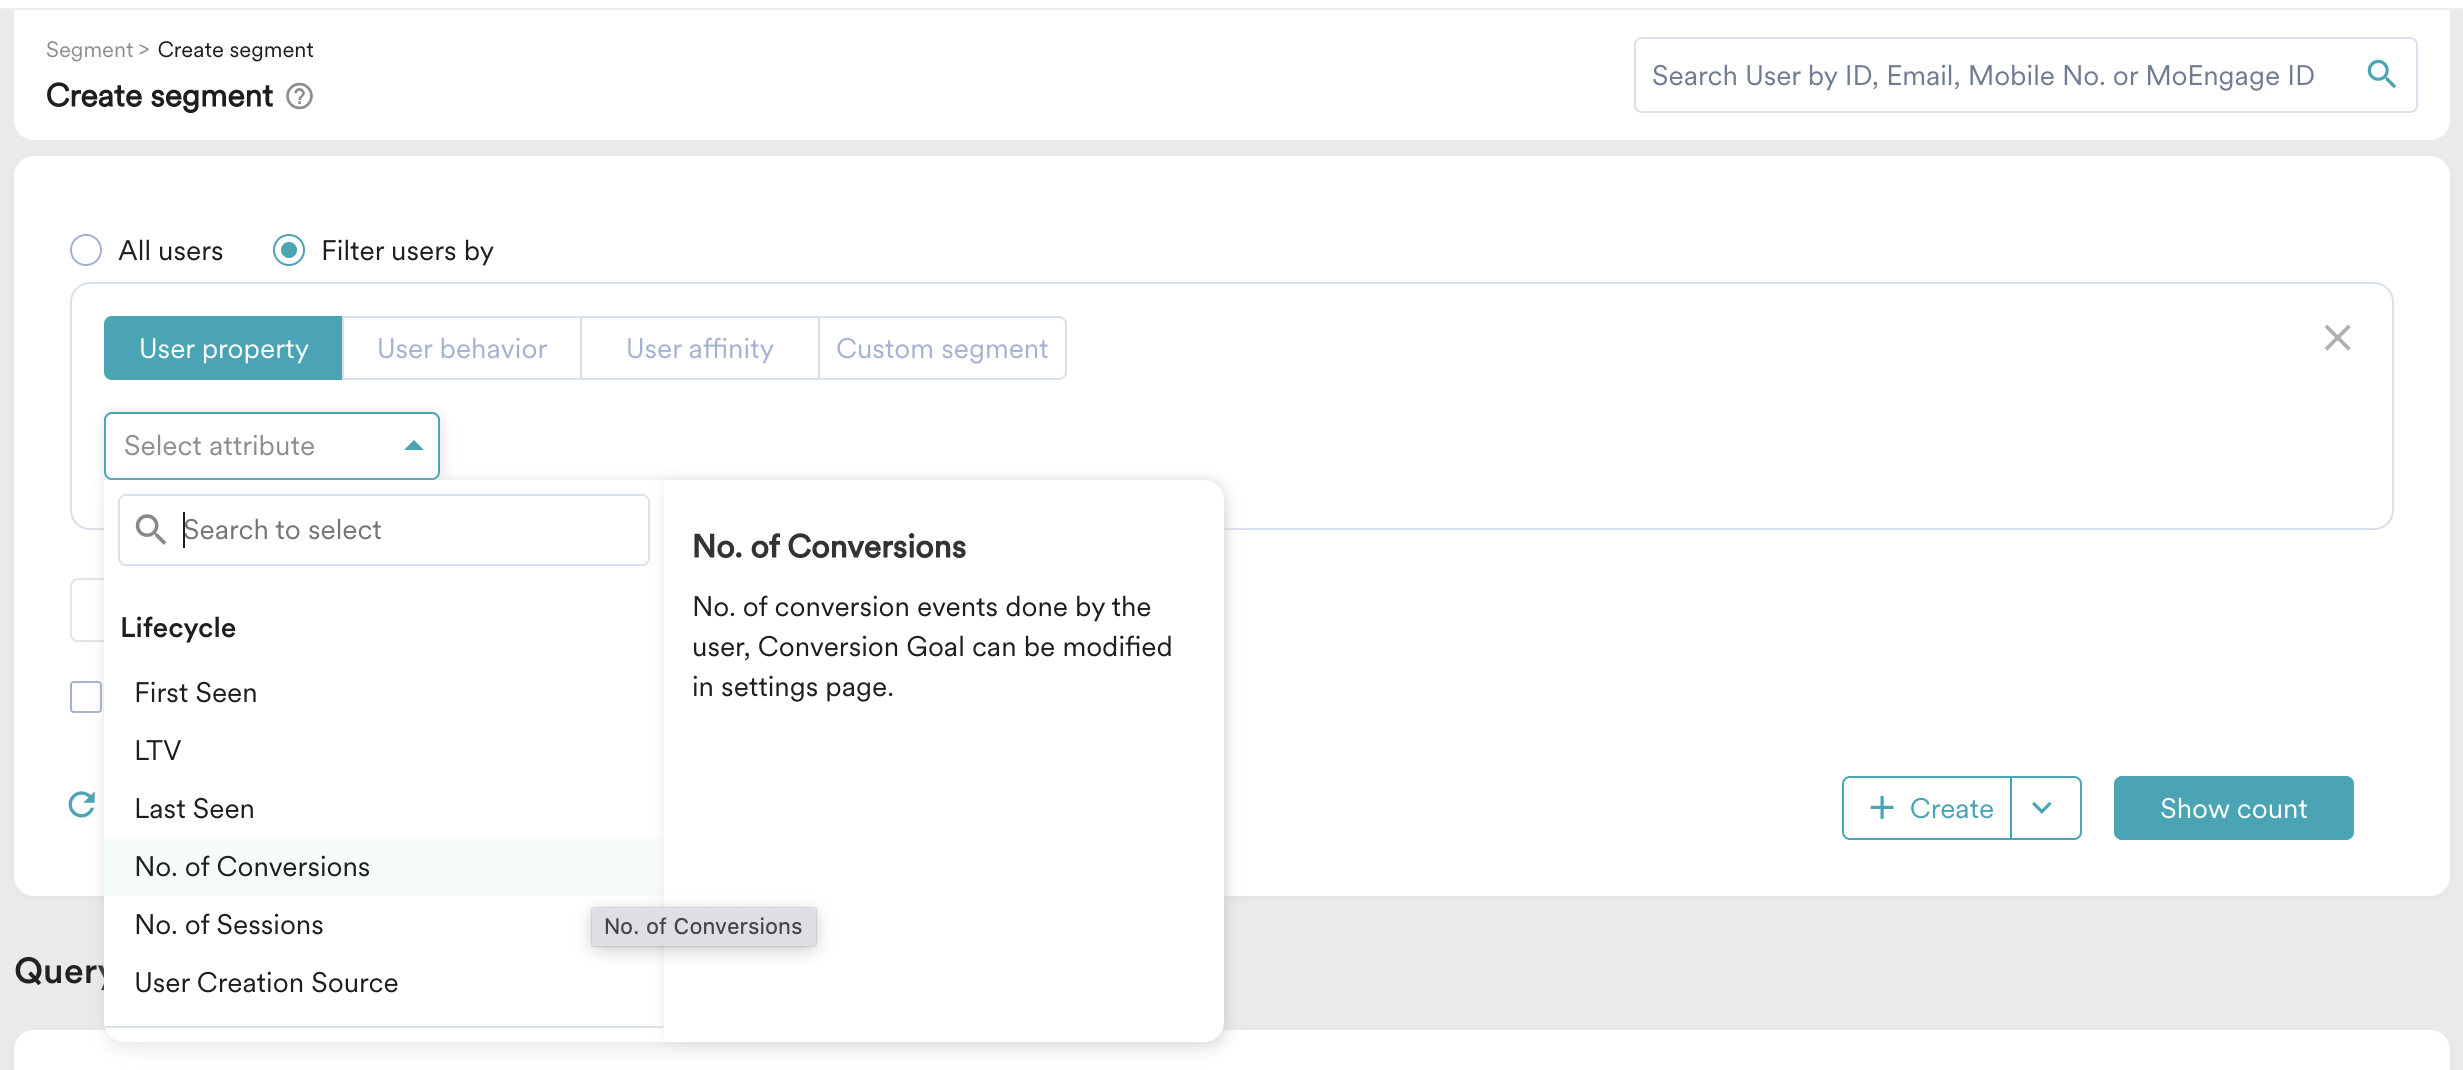
Task: Switch to the Custom segment tab
Action: click(x=941, y=349)
